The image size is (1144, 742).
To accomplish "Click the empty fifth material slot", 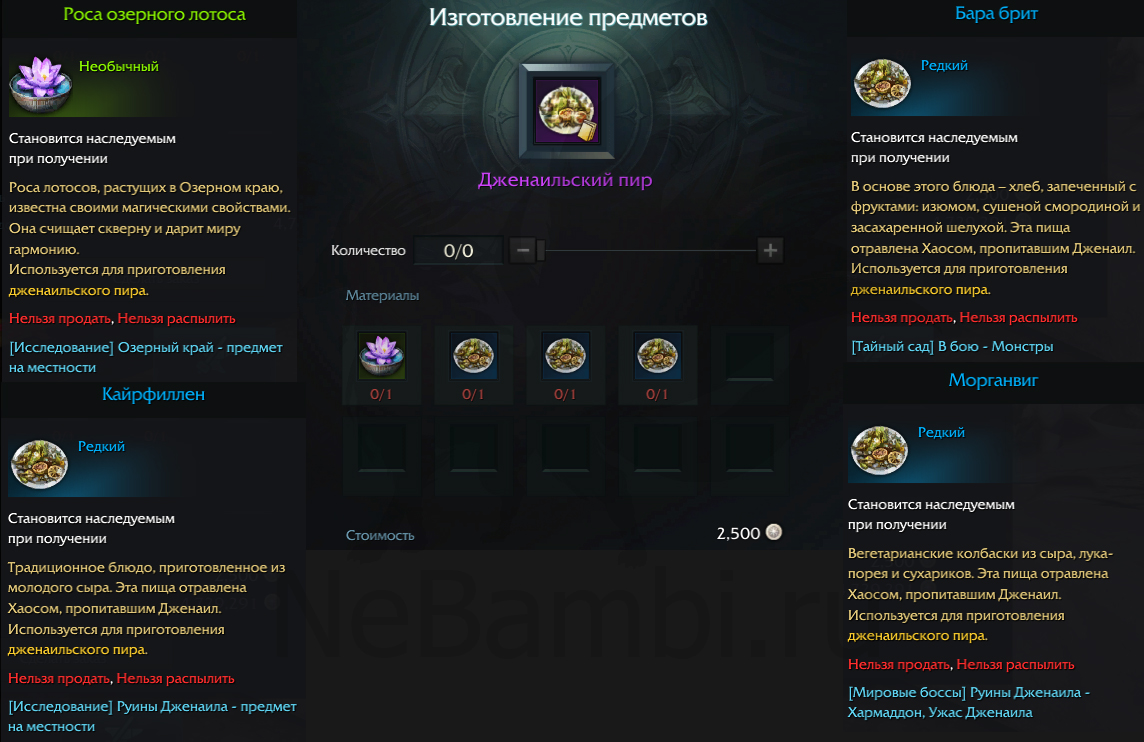I will 749,356.
